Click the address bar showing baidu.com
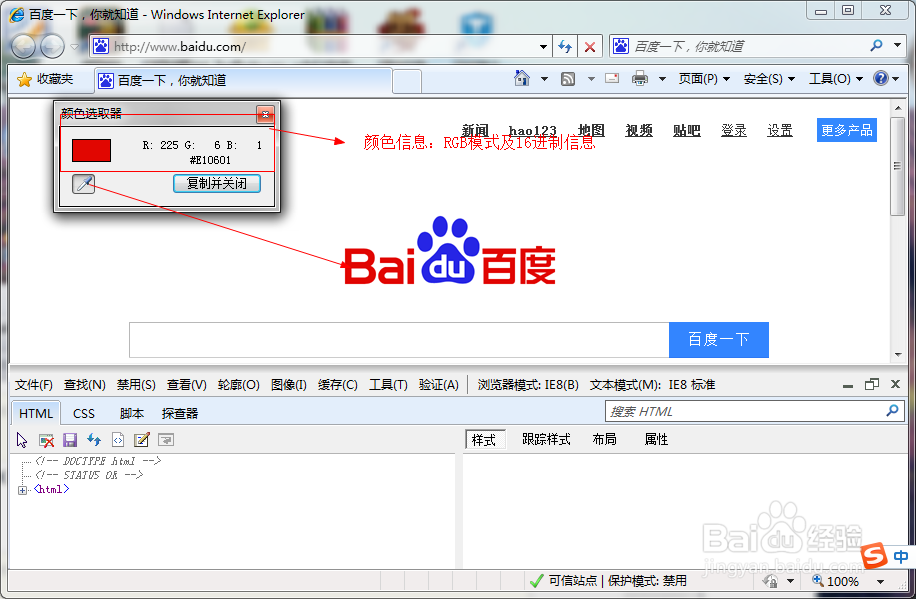This screenshot has height=599, width=916. (x=313, y=46)
